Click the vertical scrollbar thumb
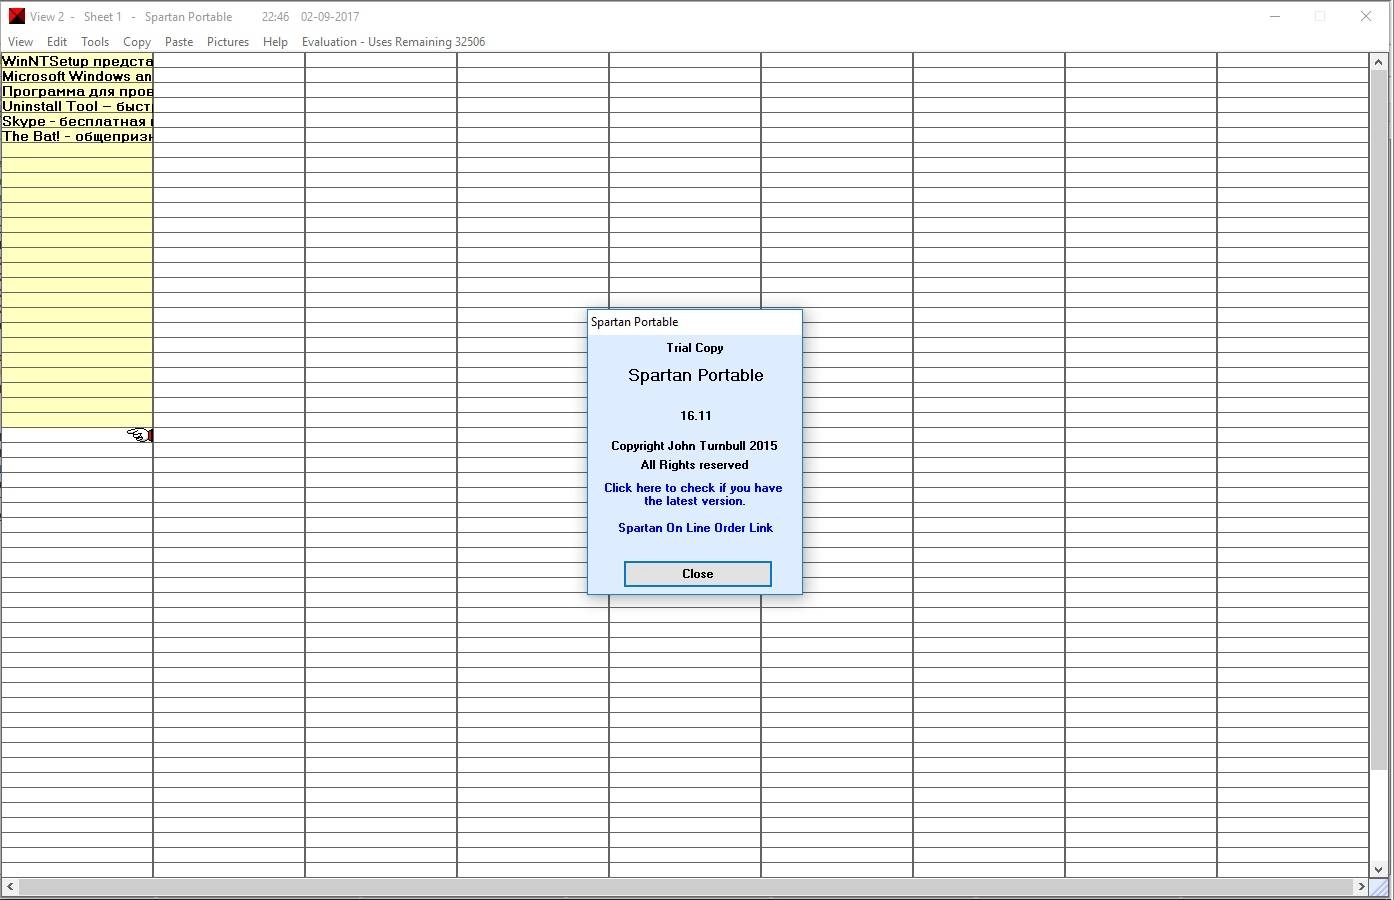The image size is (1394, 900). click(x=1379, y=420)
